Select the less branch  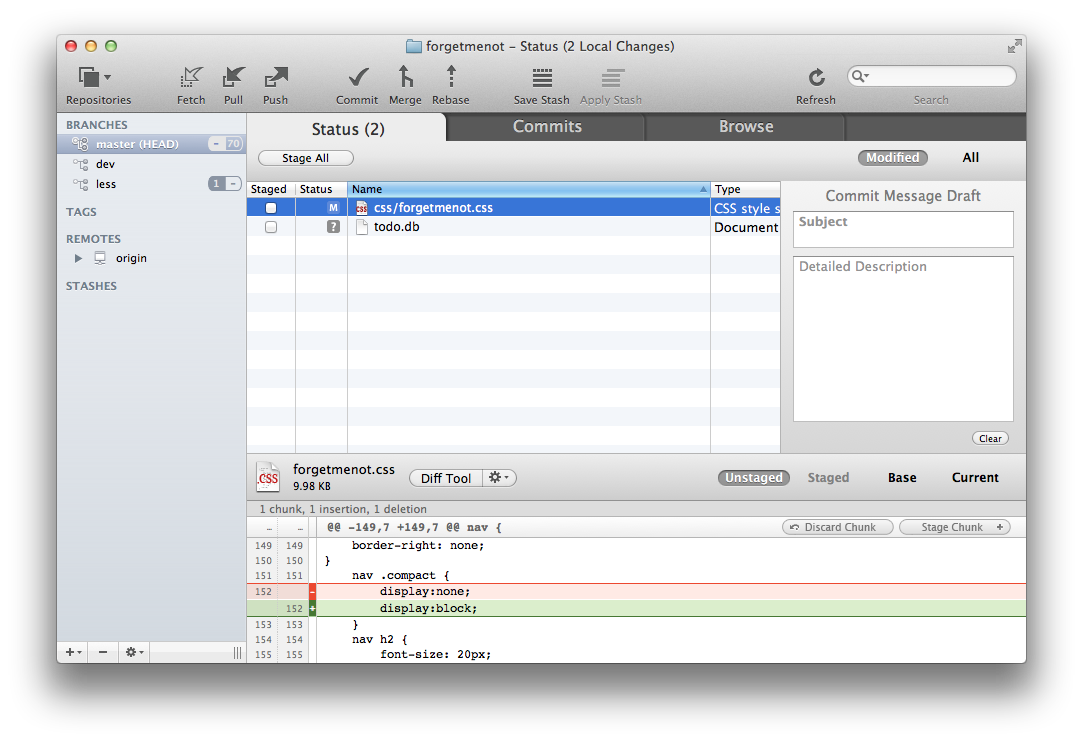tap(151, 184)
